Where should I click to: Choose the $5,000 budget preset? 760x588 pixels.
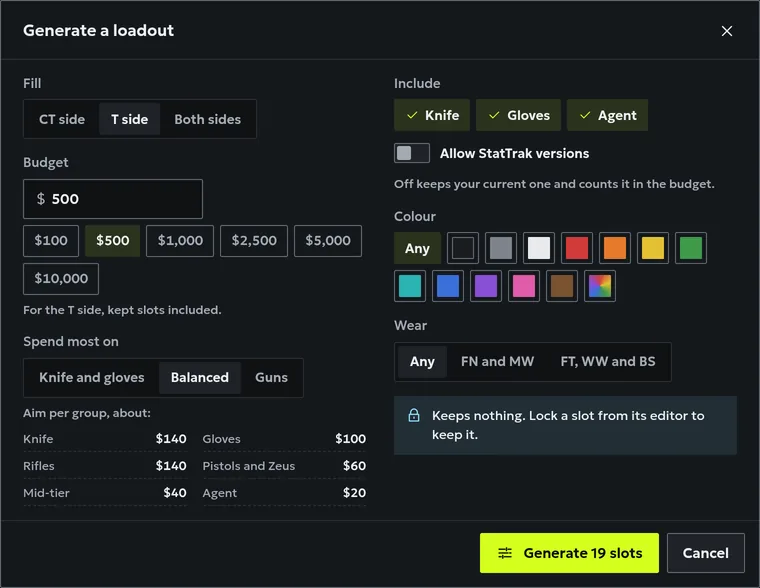[328, 240]
